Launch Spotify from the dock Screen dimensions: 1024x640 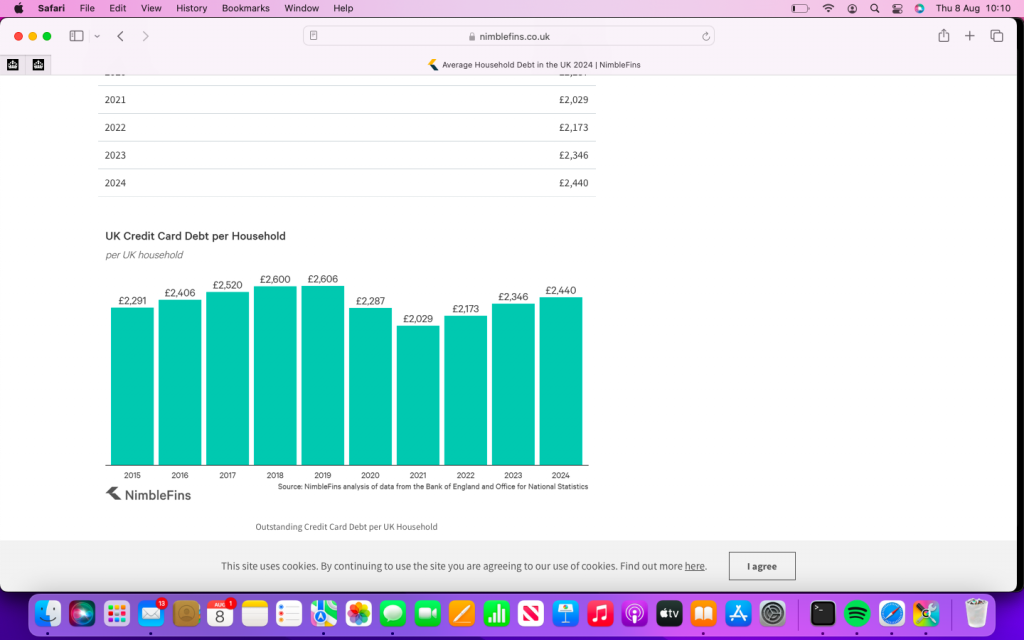click(x=857, y=613)
